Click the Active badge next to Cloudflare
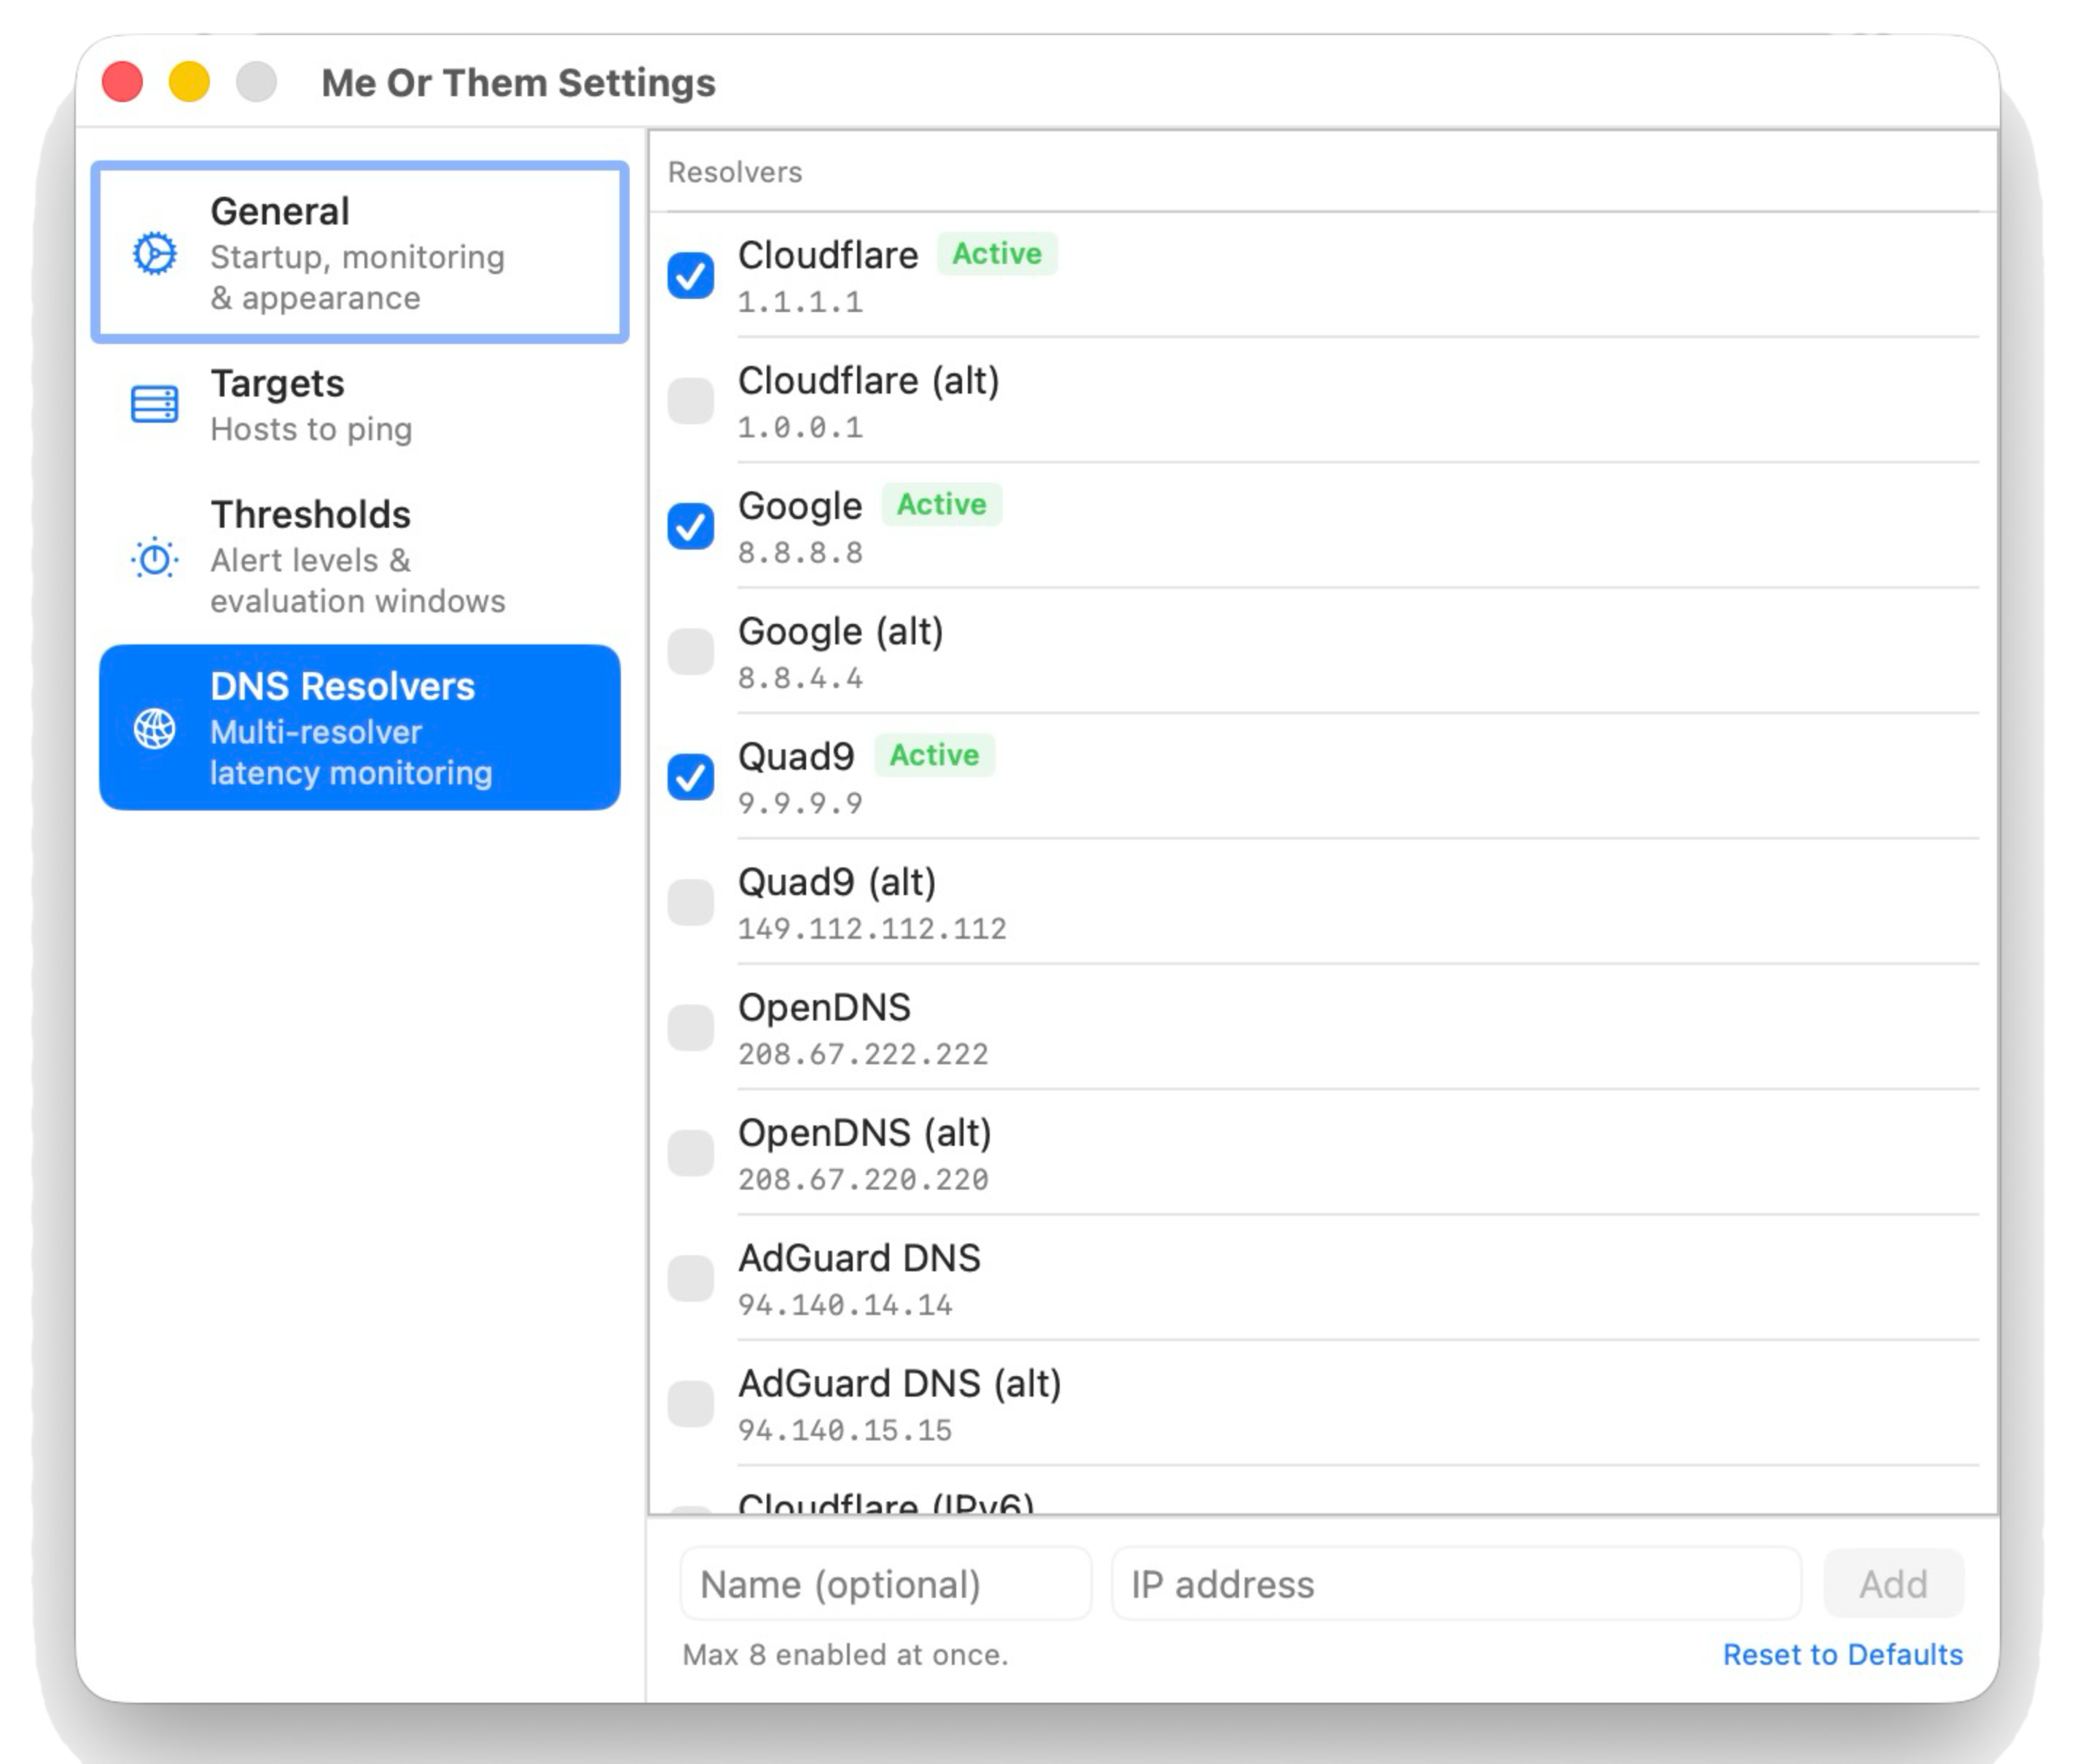 pos(997,254)
